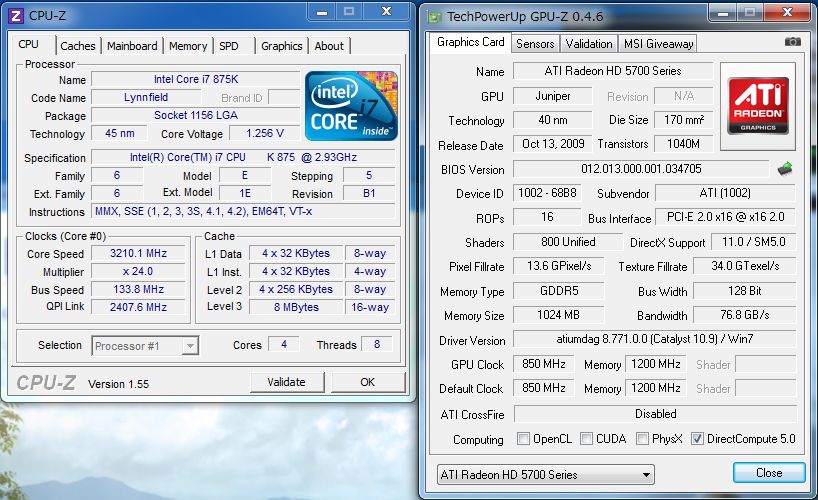The width and height of the screenshot is (818, 500).
Task: Click the Level 3 cache value 8 MBytes
Action: (x=296, y=307)
